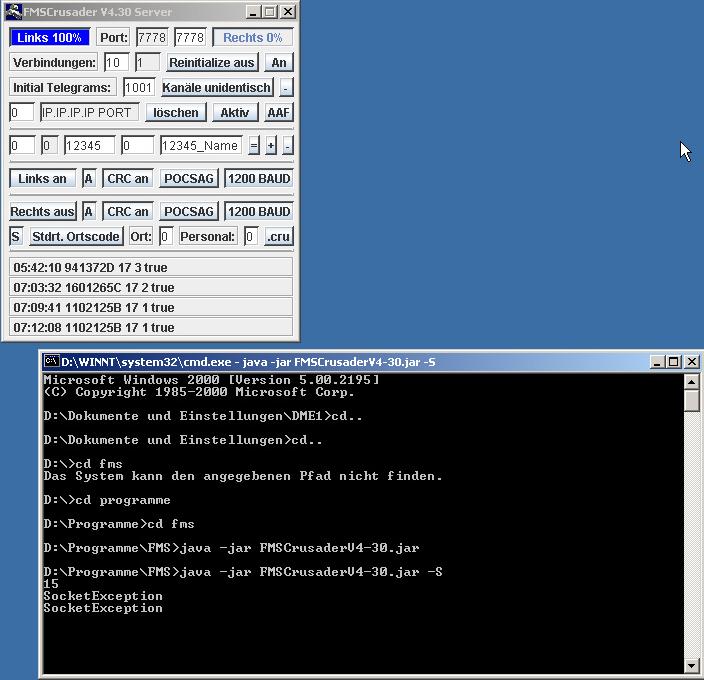Select the 07:03:32 1601265C telegram entry

coord(150,288)
